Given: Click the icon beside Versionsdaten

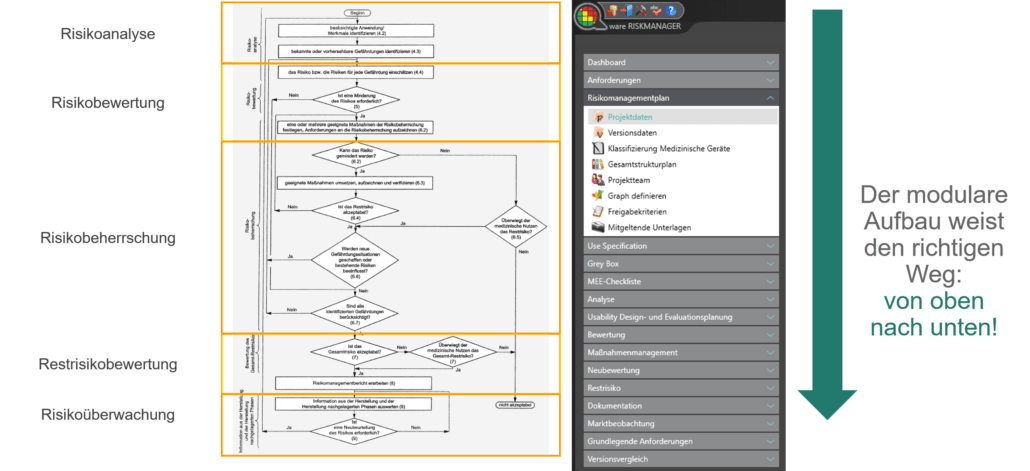Looking at the screenshot, I should tap(597, 133).
